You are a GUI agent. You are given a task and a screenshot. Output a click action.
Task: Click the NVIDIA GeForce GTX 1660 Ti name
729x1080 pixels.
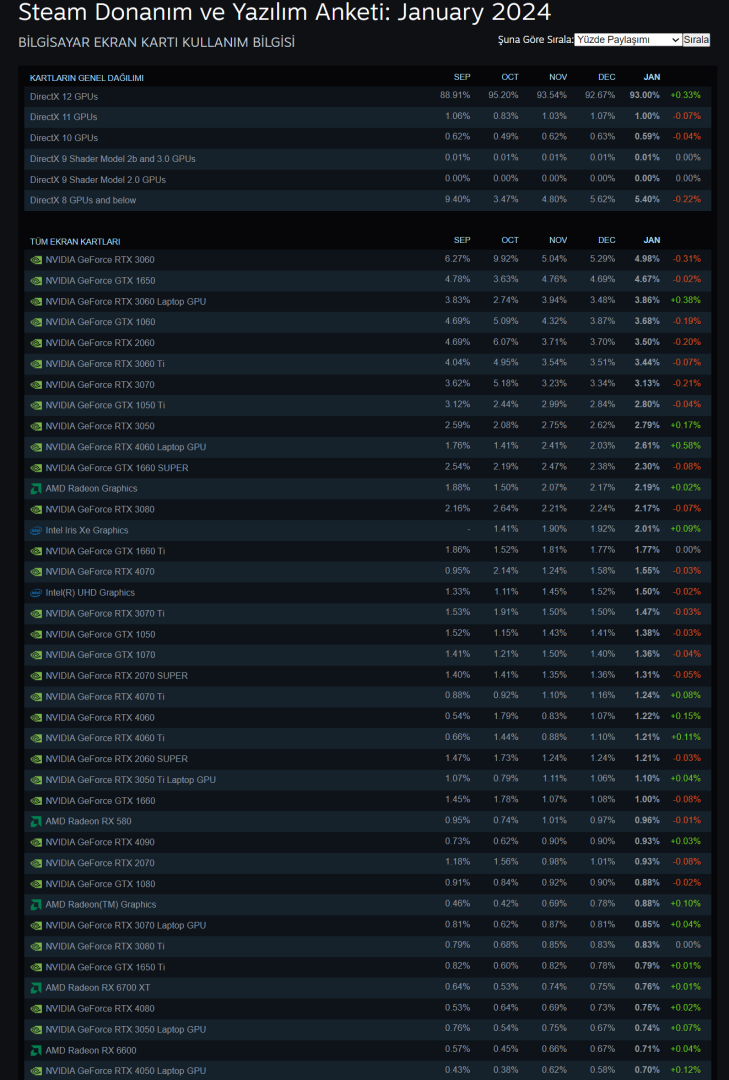coord(105,551)
